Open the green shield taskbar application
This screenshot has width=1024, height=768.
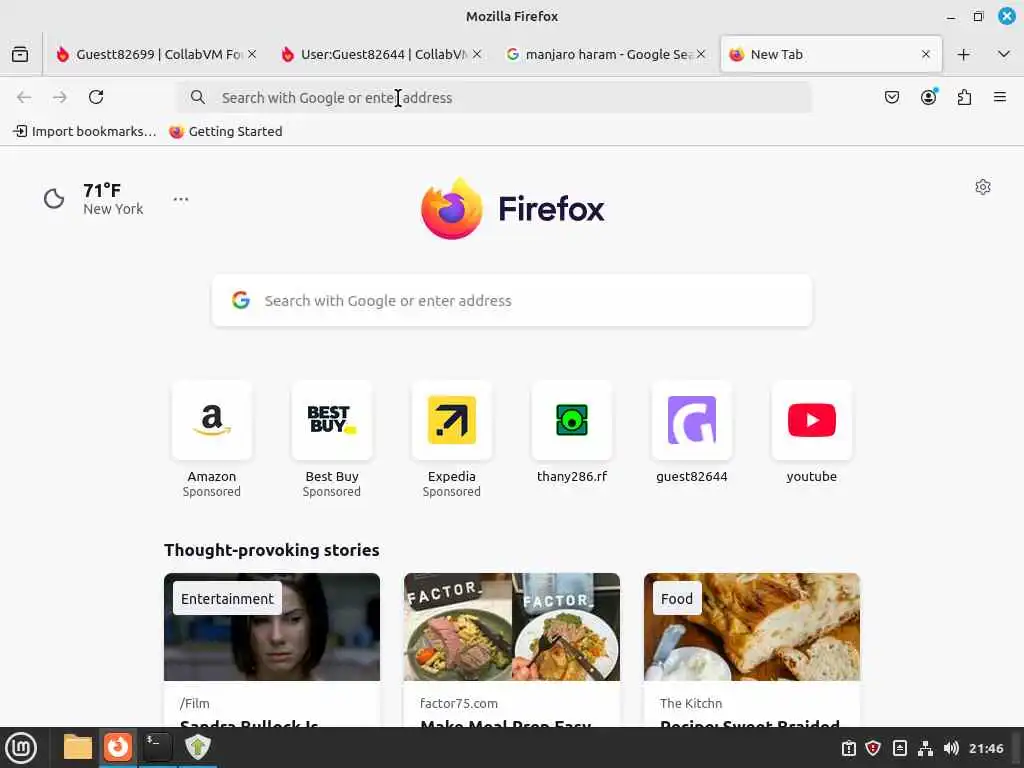pos(197,746)
